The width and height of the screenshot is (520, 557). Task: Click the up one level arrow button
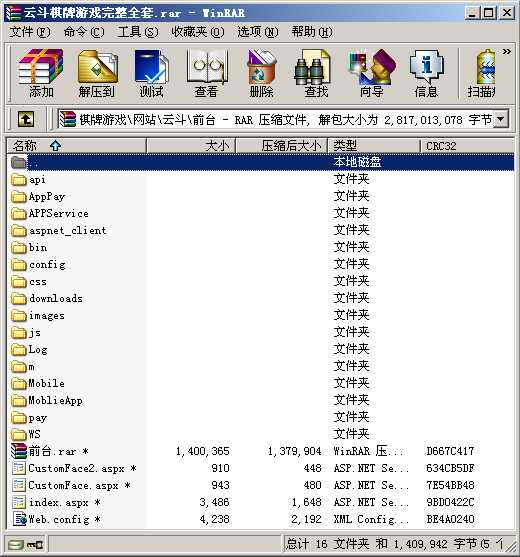coord(26,119)
